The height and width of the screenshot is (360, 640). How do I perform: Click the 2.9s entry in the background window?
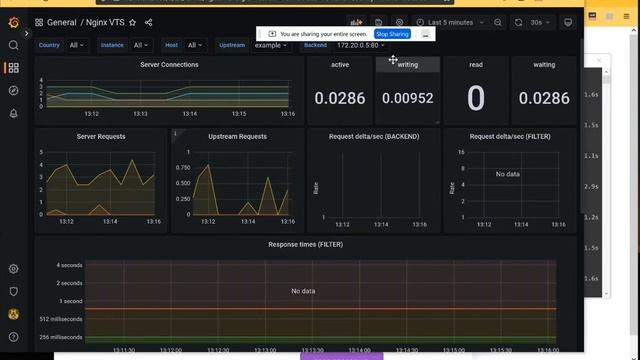(591, 187)
